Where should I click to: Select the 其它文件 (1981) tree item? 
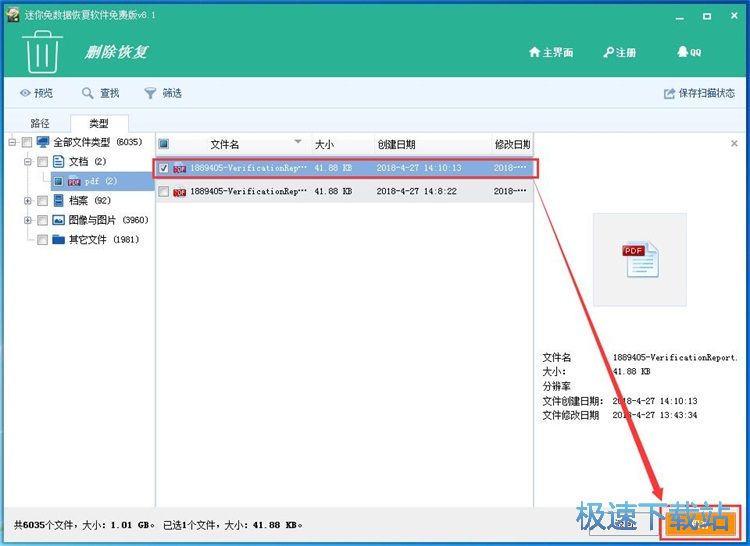coord(104,240)
